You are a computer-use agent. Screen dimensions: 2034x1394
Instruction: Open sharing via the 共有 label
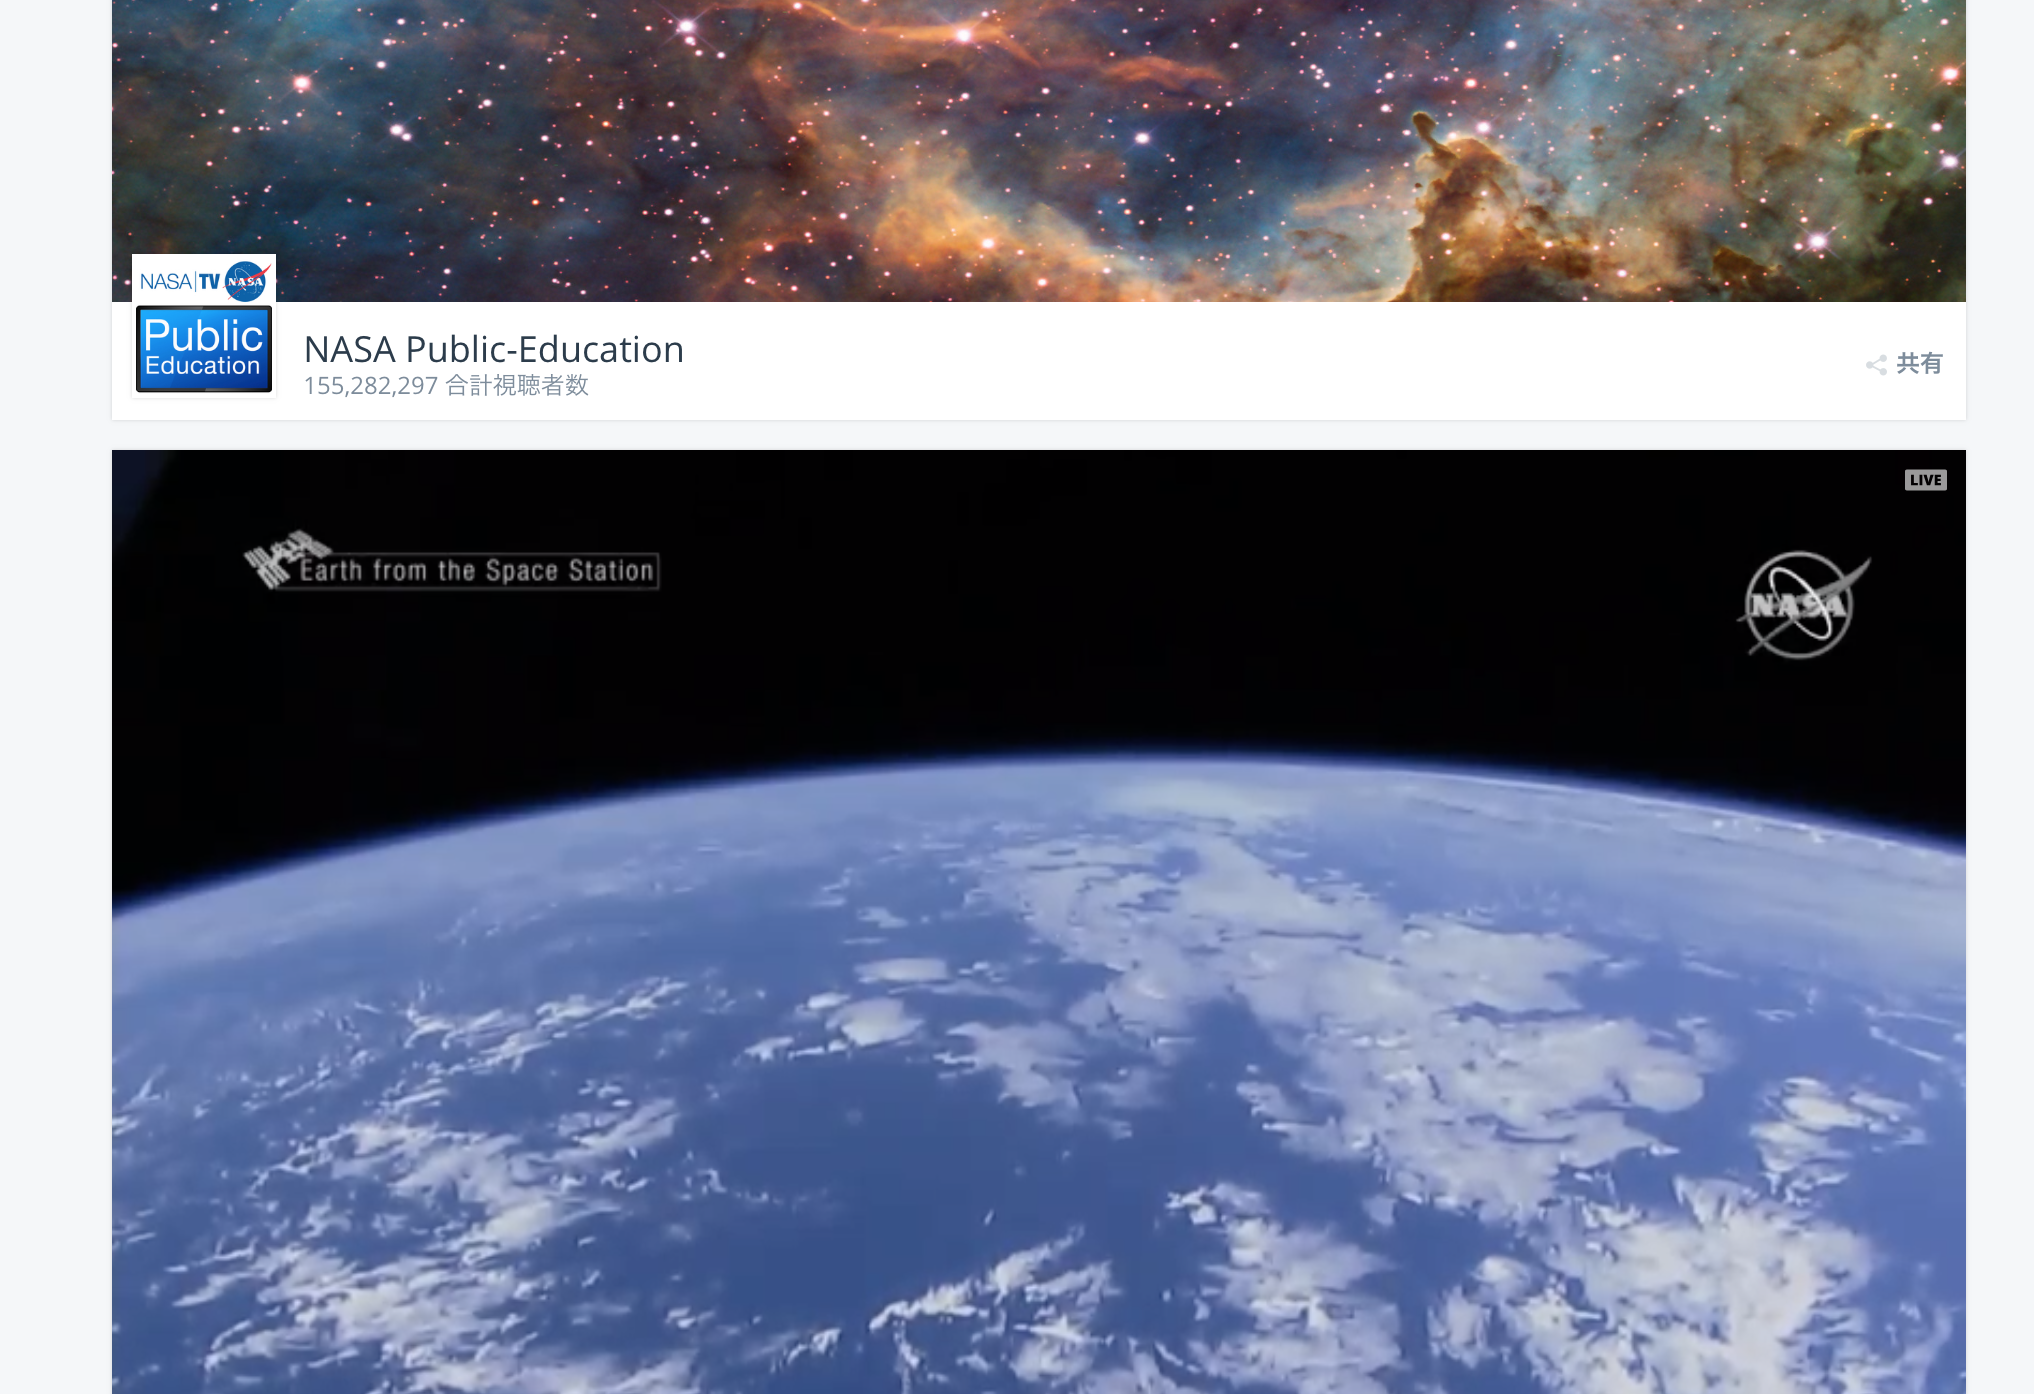point(1919,364)
